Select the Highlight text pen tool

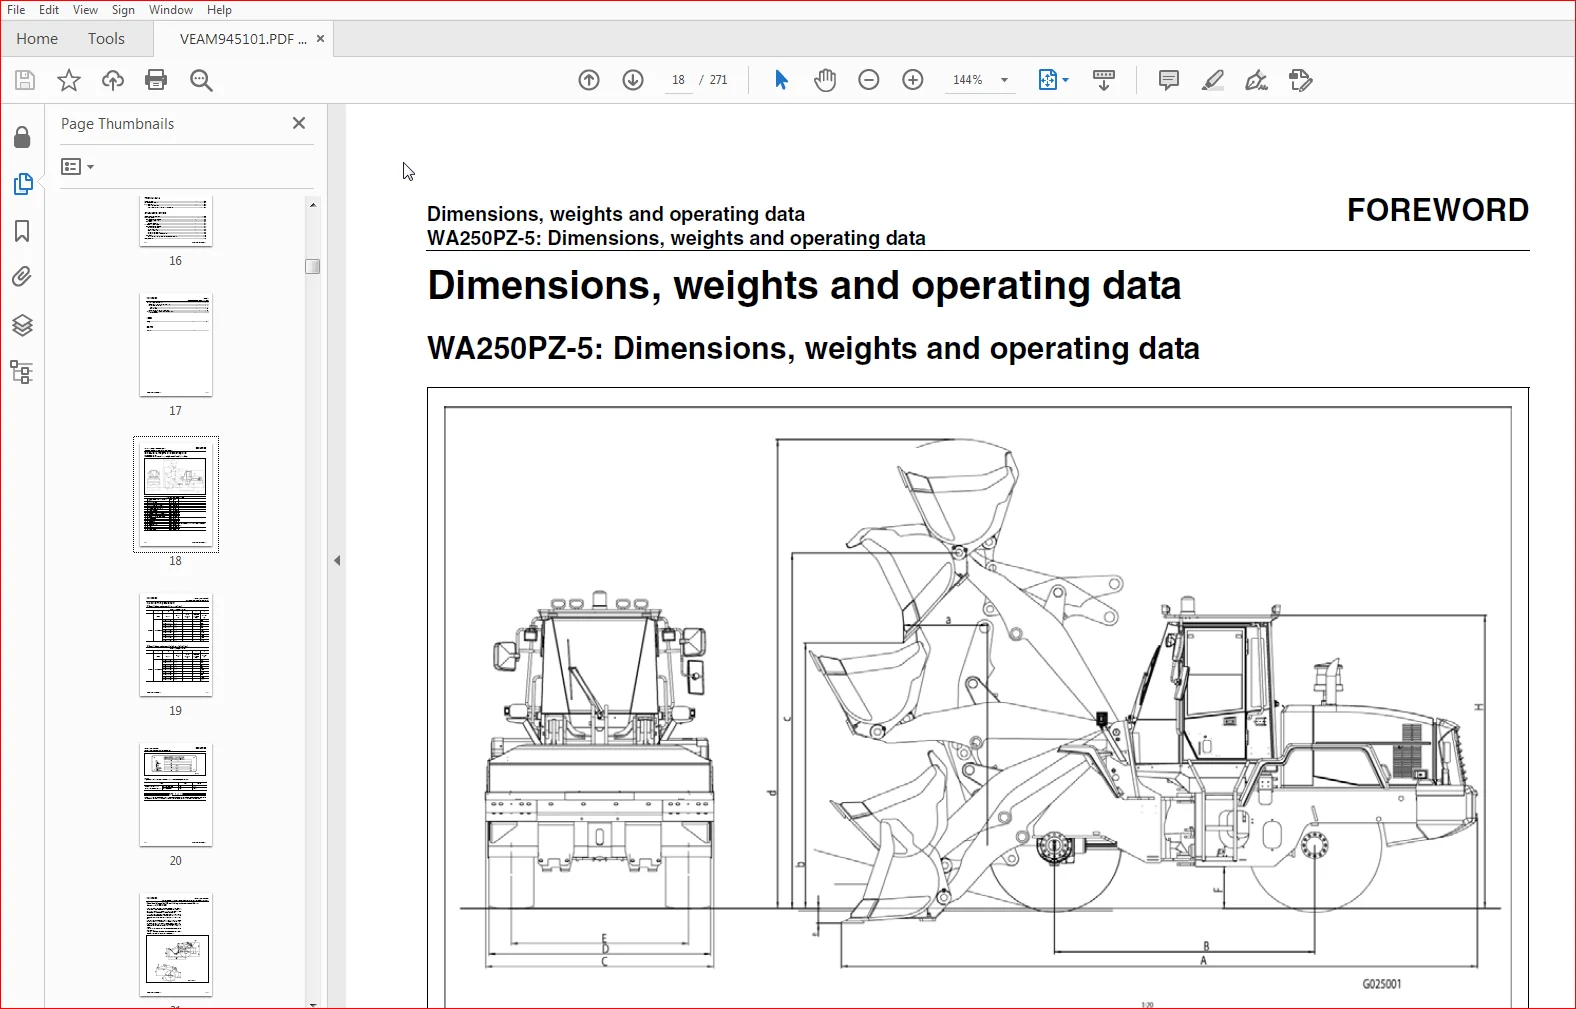pos(1213,80)
